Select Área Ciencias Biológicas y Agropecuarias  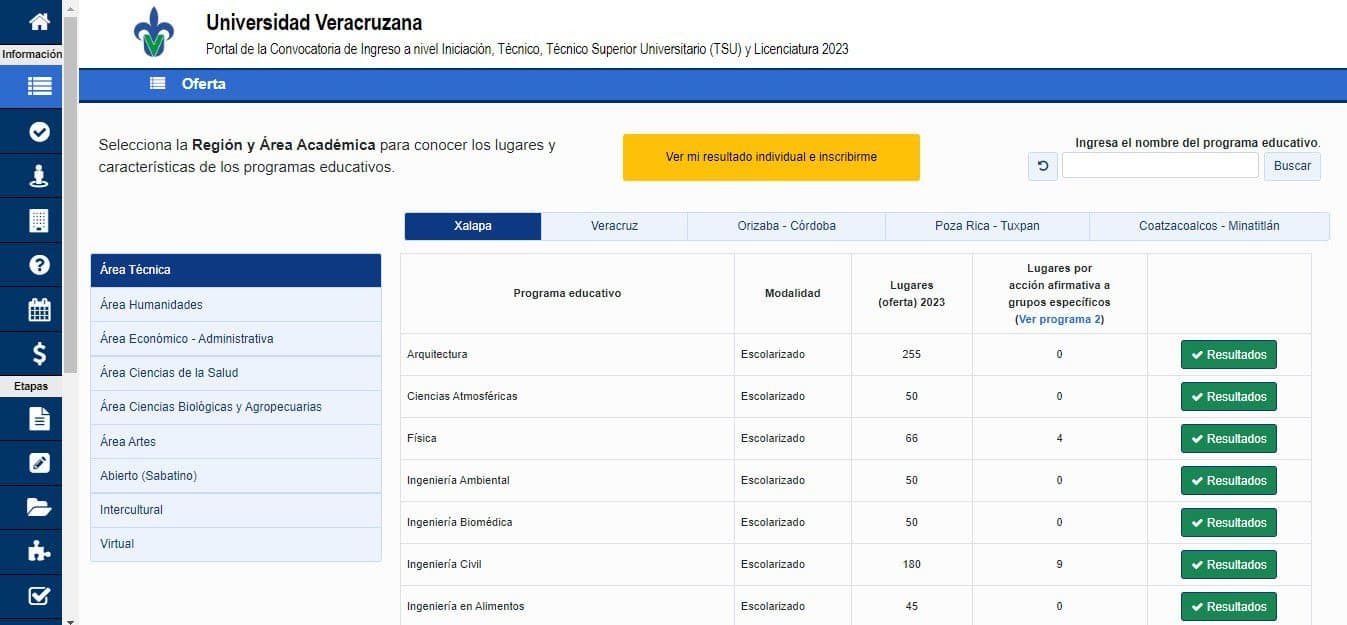click(236, 407)
